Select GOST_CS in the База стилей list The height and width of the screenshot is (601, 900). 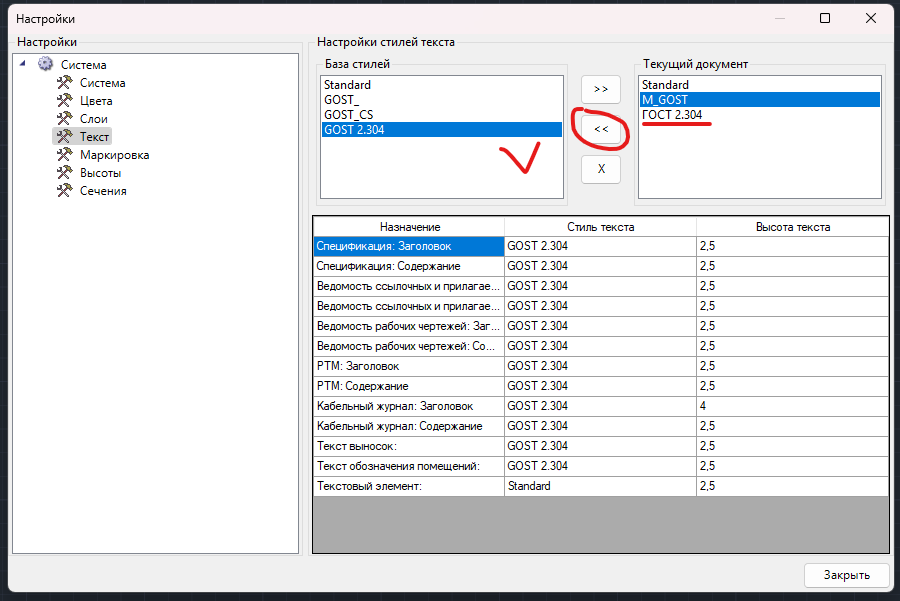click(x=346, y=115)
